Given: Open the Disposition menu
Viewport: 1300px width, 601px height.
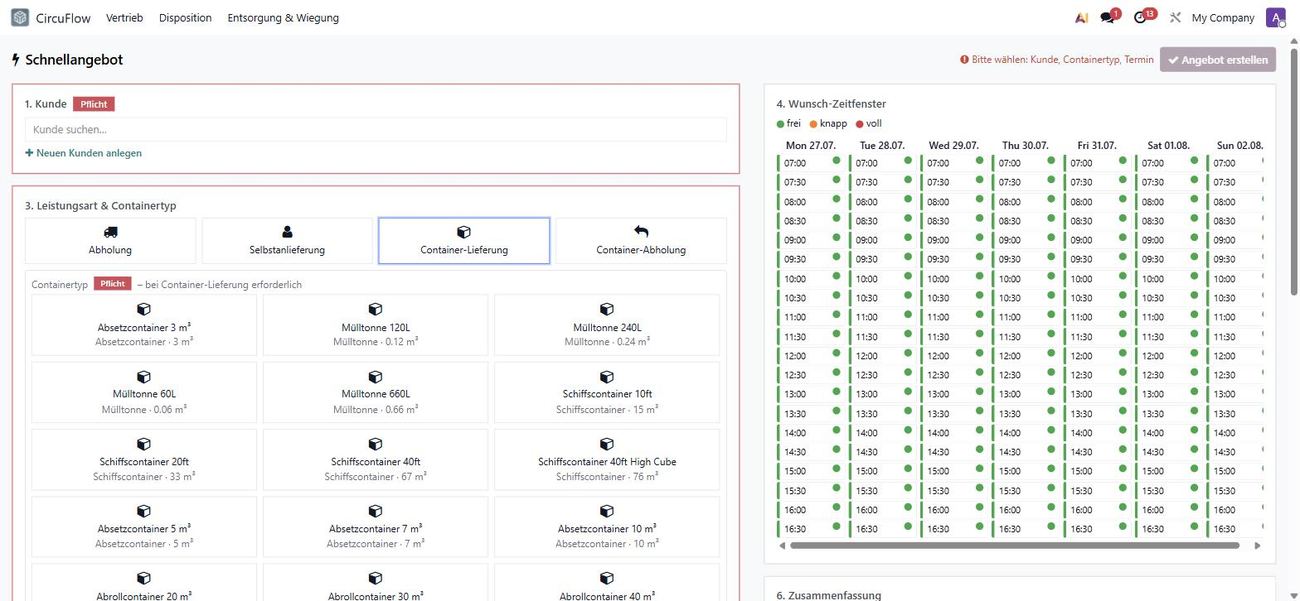Looking at the screenshot, I should click(x=185, y=18).
